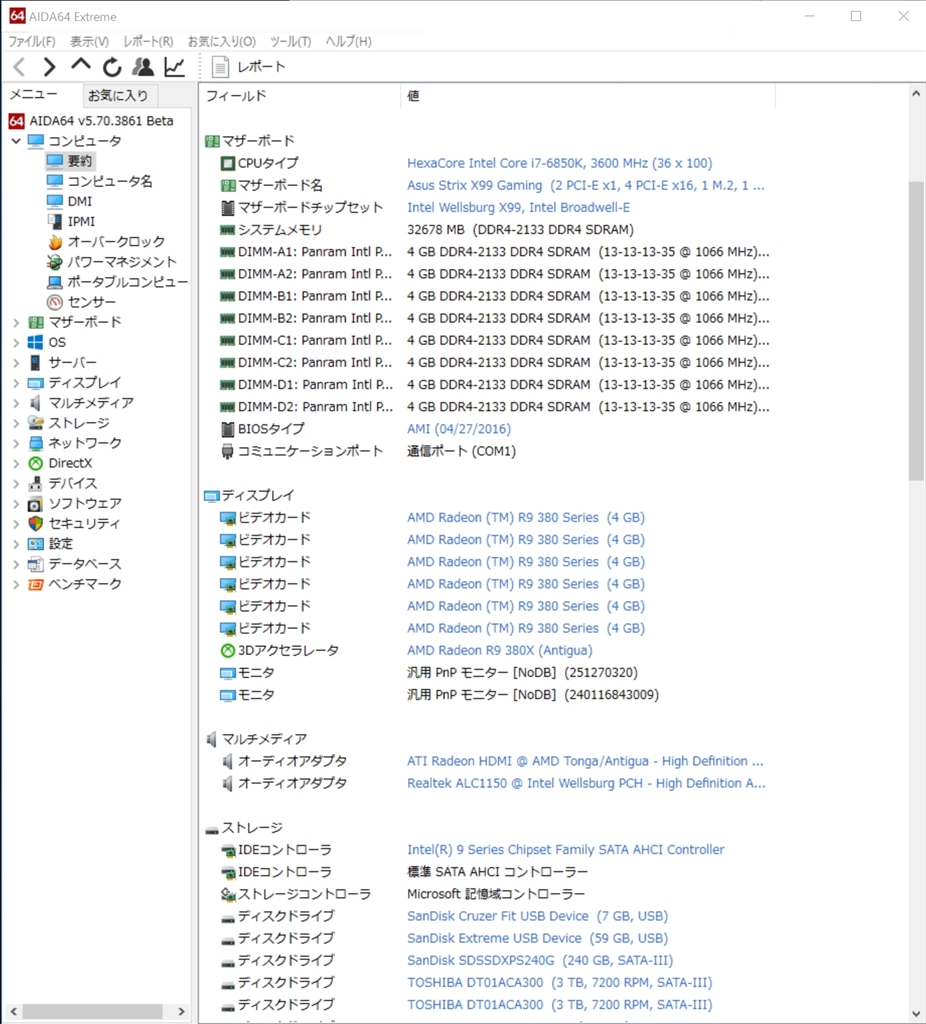
Task: Expand the DirectX tree node arrow
Action: [x=16, y=463]
